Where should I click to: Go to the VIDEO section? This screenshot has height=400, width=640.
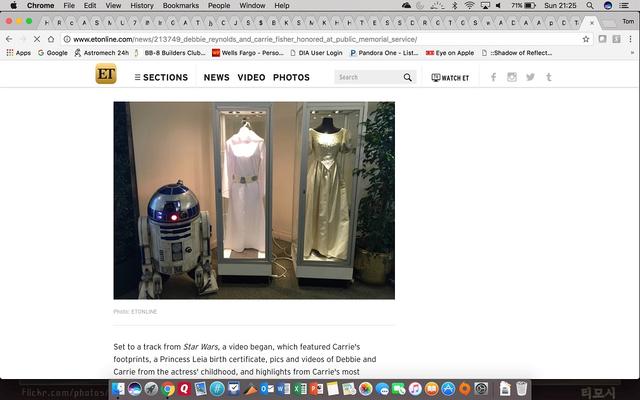pos(251,77)
